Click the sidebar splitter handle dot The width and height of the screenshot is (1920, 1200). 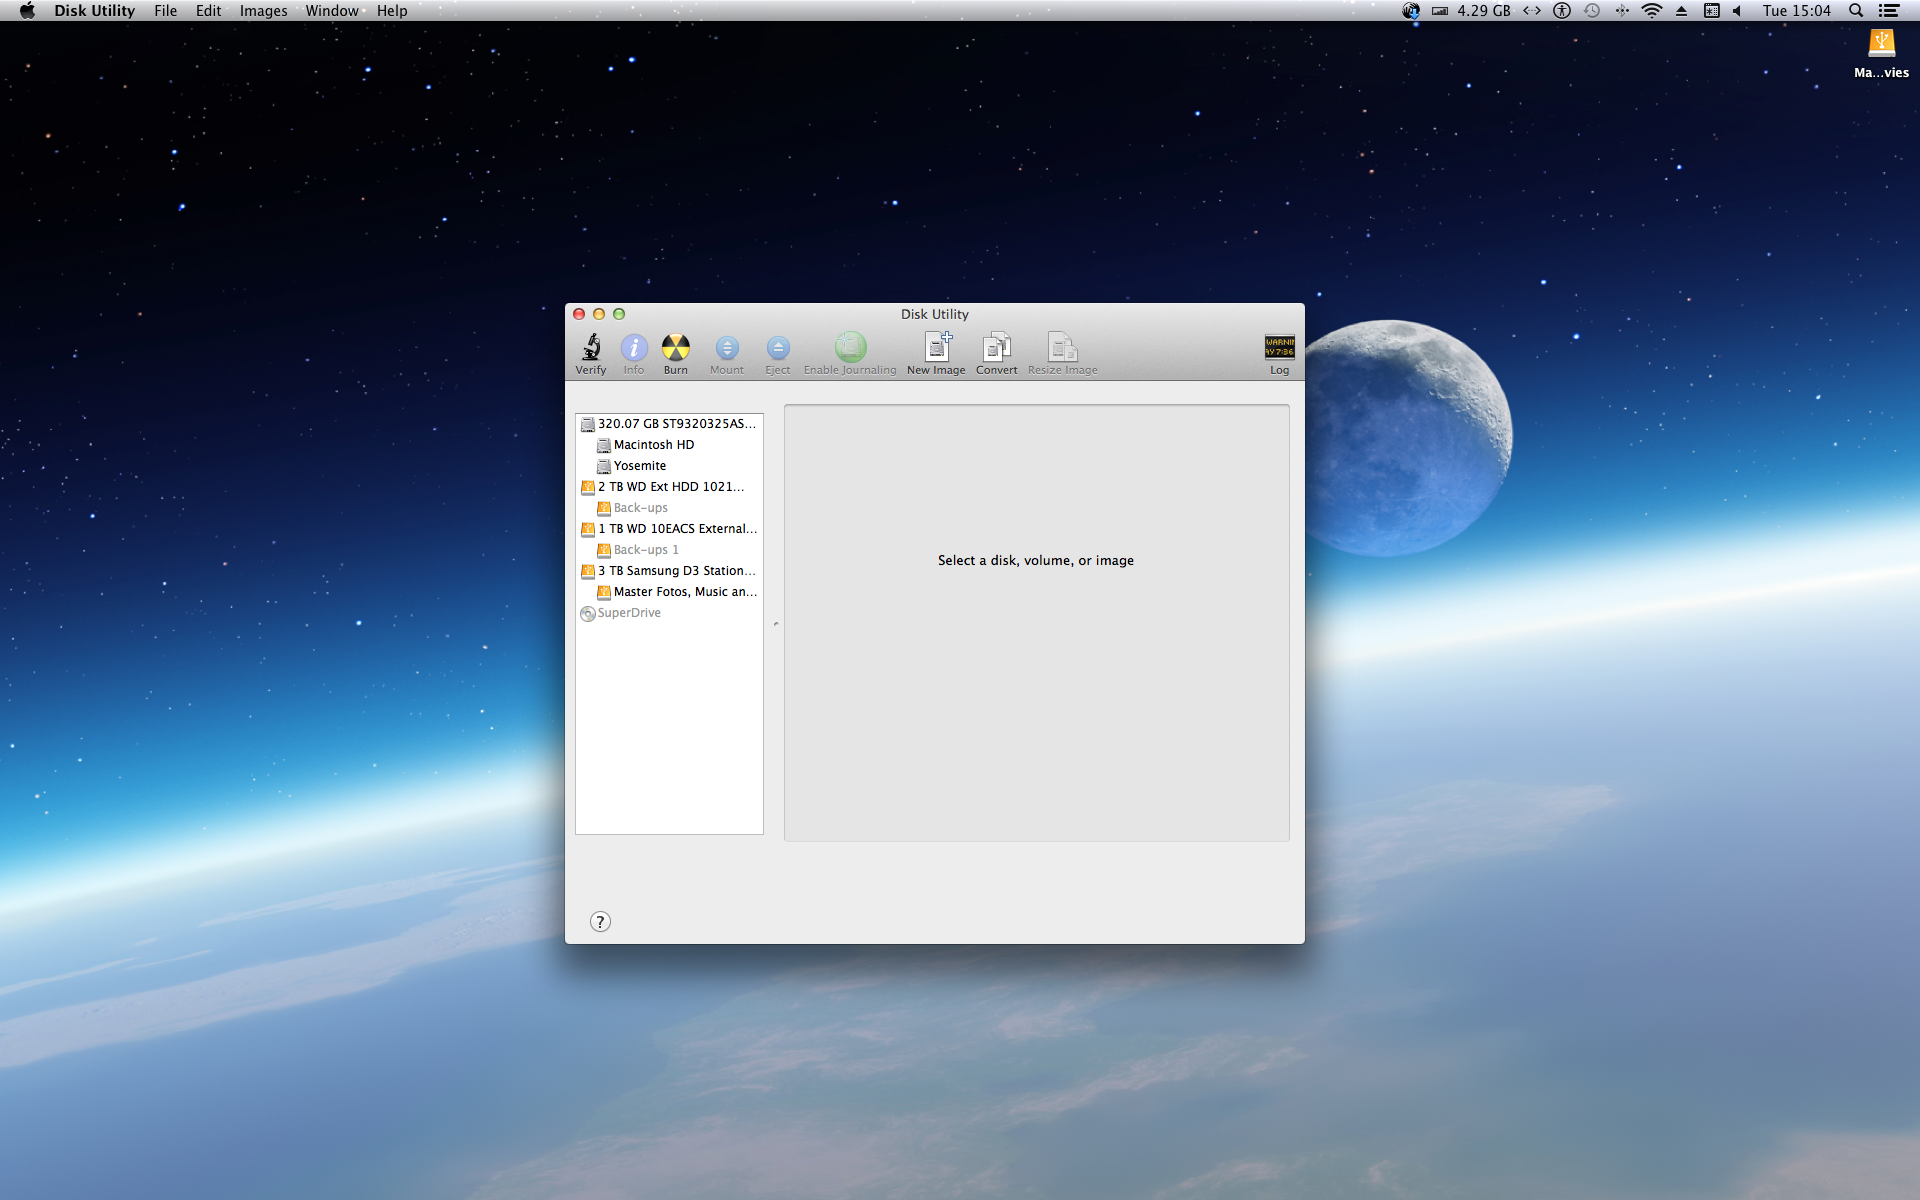776,624
